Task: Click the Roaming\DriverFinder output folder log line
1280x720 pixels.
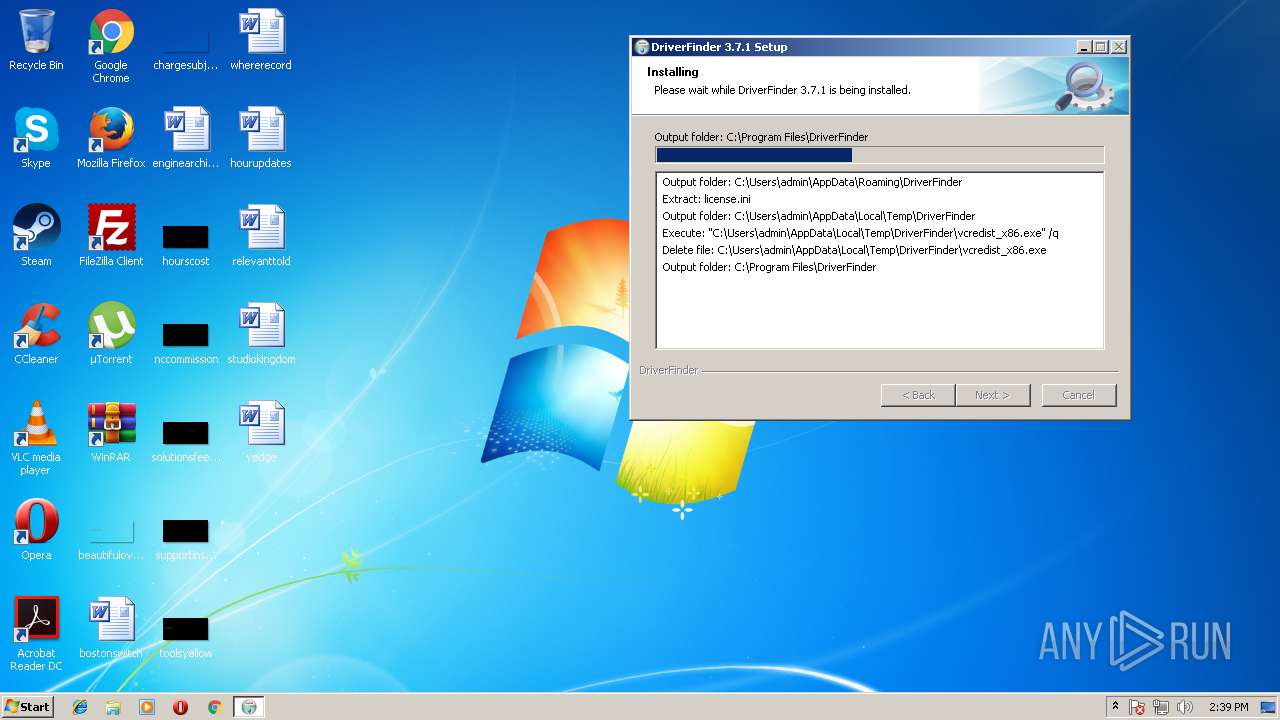Action: (812, 182)
